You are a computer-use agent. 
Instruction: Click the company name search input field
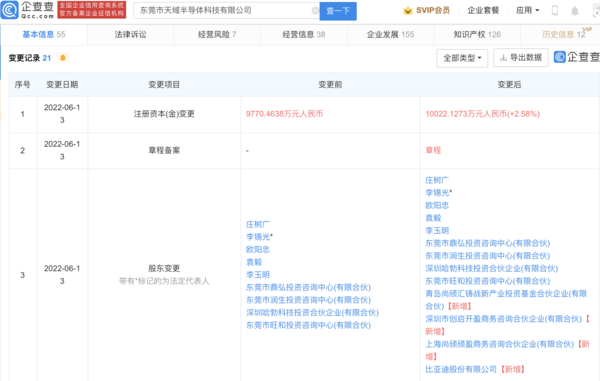click(226, 11)
